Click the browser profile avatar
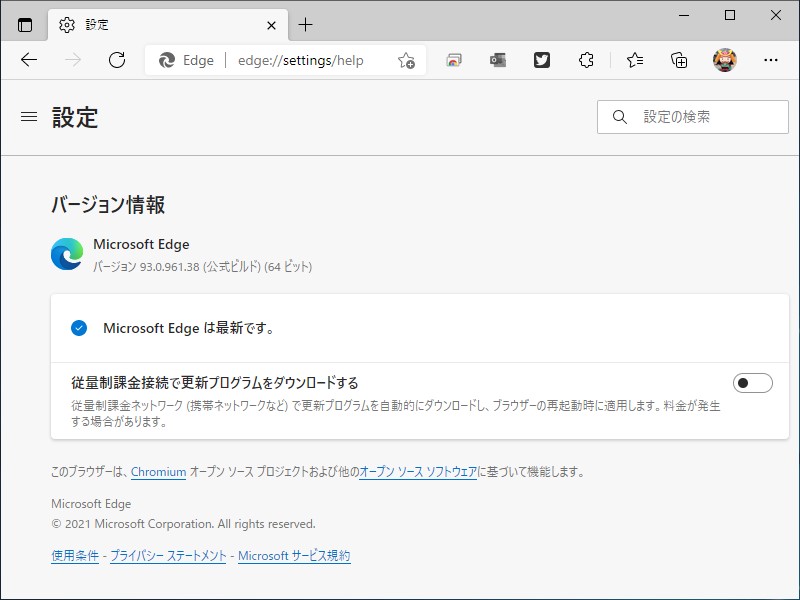The height and width of the screenshot is (600, 800). tap(724, 60)
